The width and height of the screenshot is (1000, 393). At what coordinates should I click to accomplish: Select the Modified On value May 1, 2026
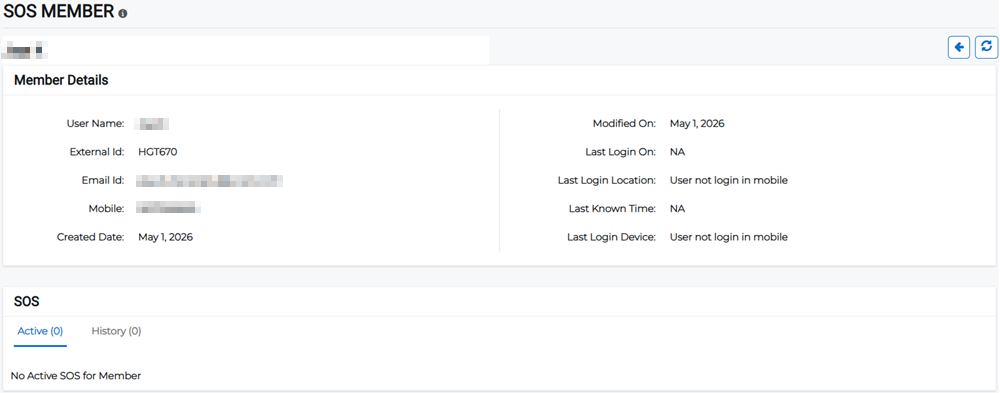coord(697,124)
